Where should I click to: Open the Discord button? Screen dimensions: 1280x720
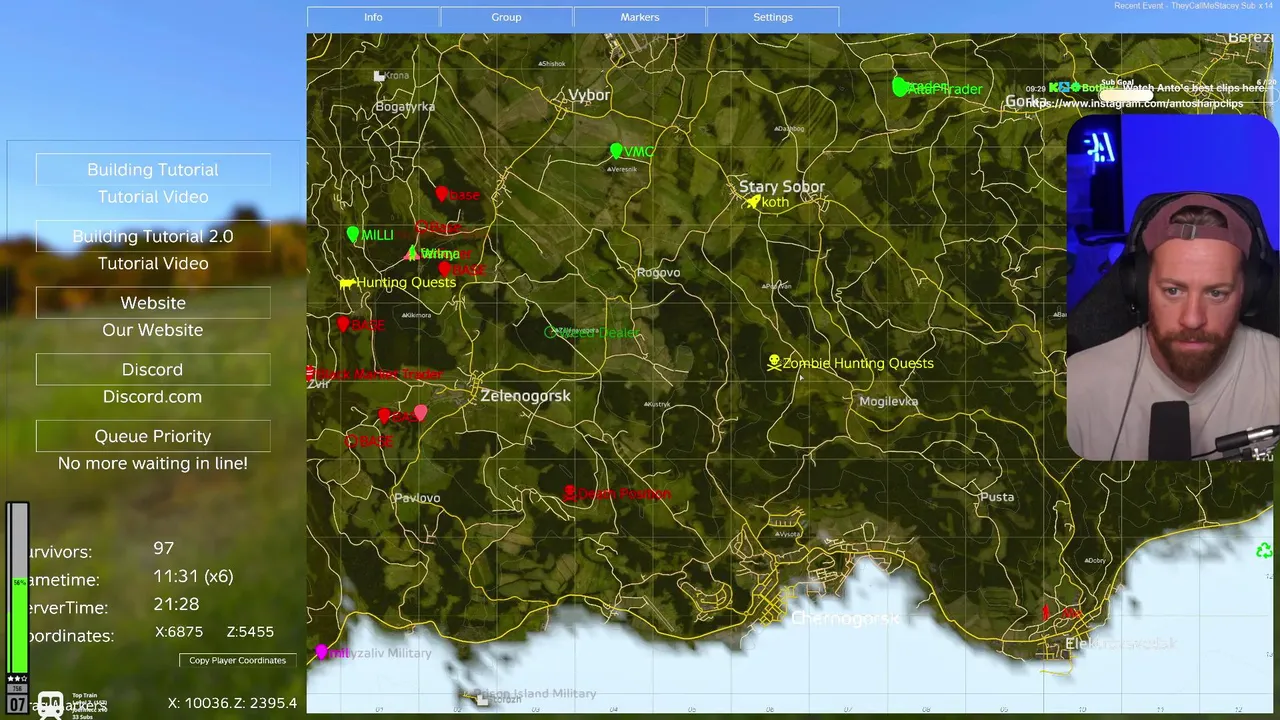(153, 369)
